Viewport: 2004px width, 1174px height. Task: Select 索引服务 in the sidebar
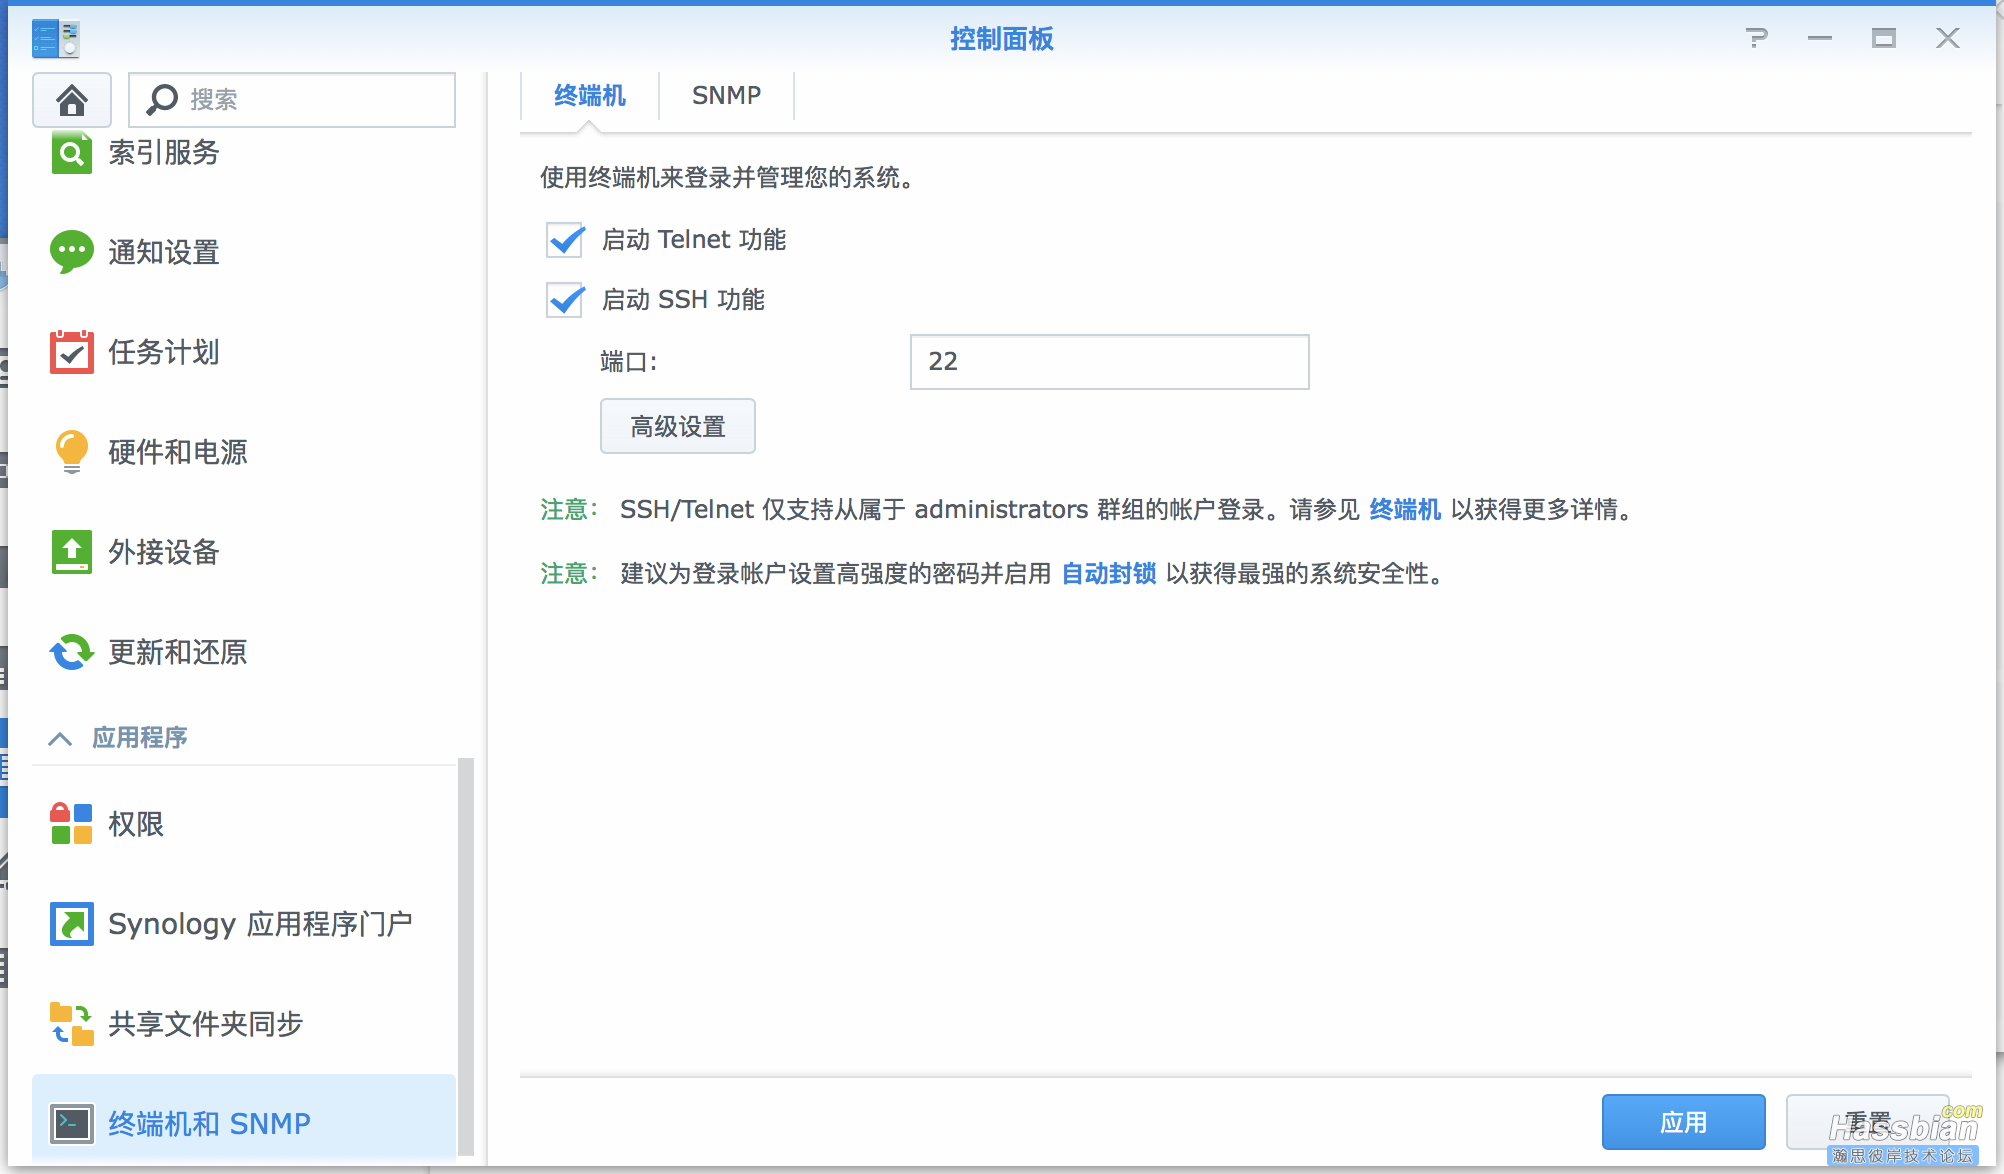(x=244, y=152)
